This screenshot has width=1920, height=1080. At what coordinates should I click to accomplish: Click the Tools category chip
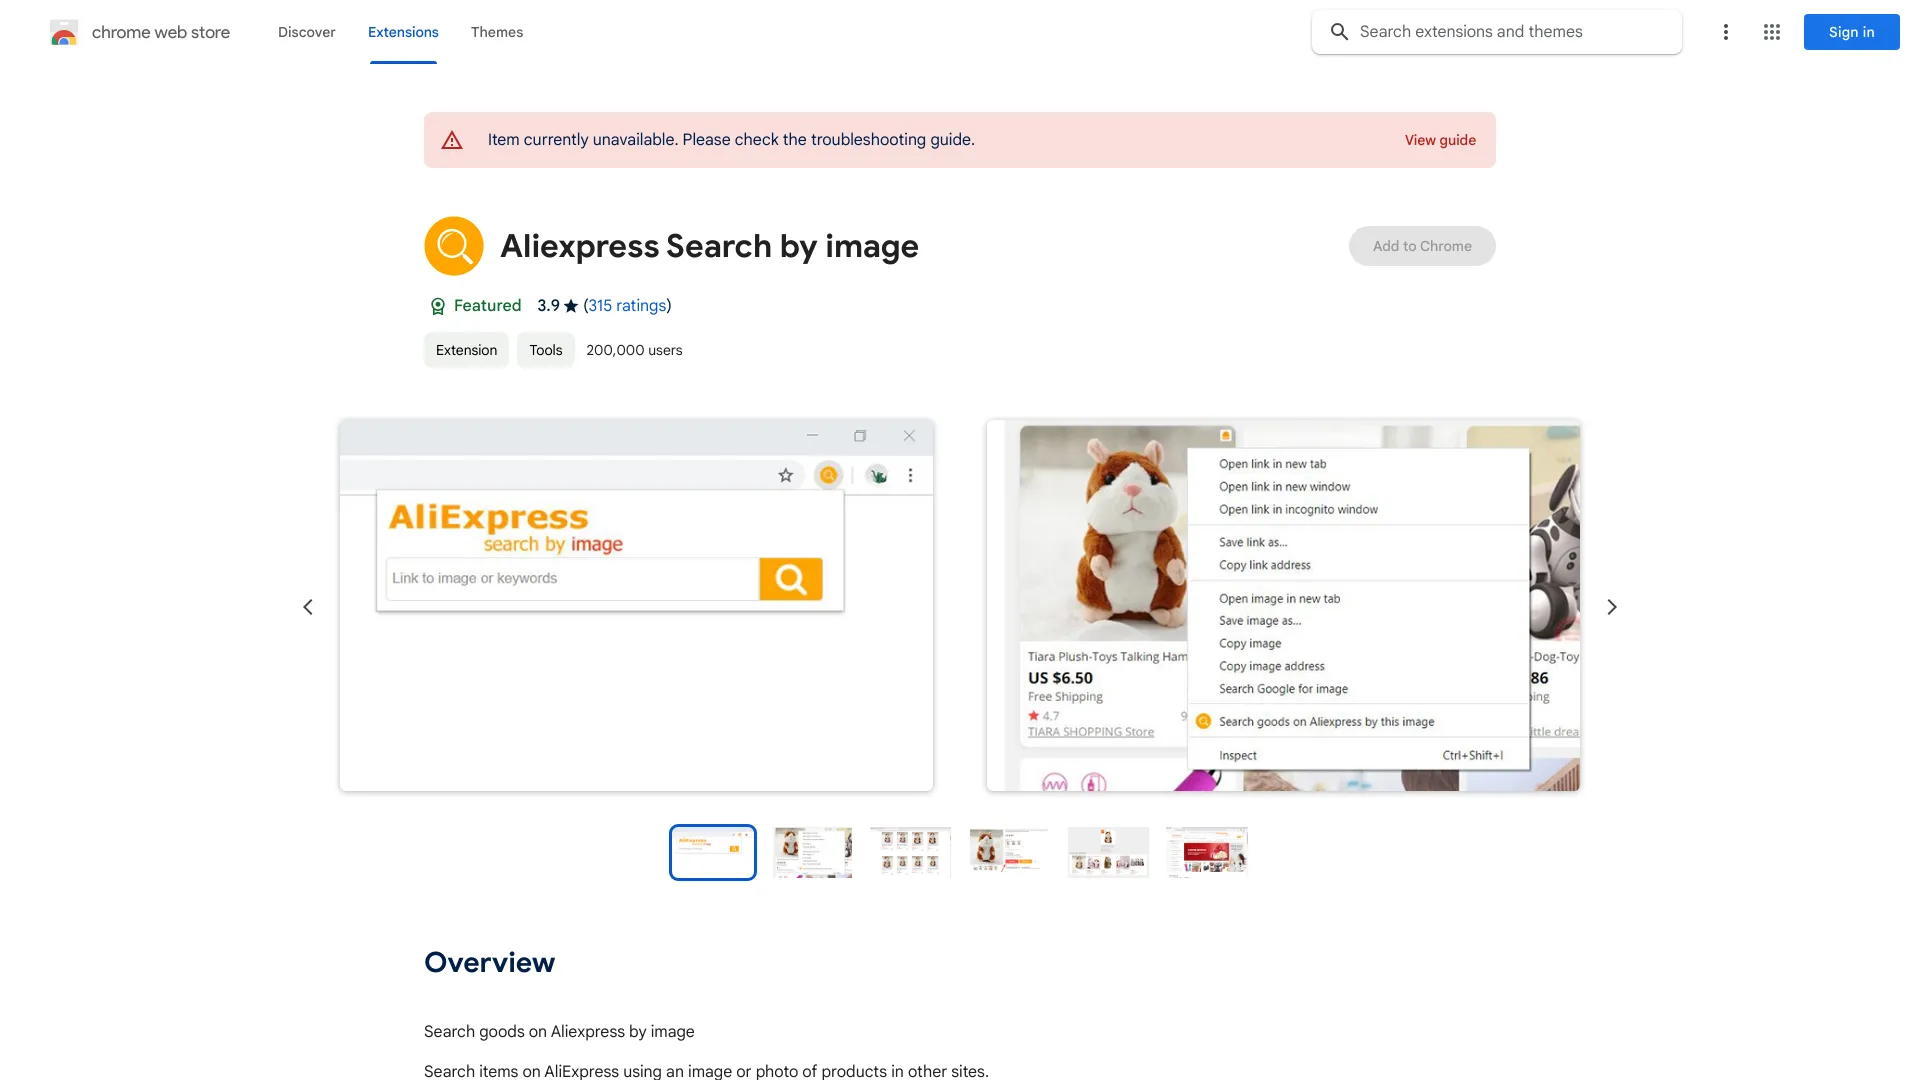click(546, 350)
